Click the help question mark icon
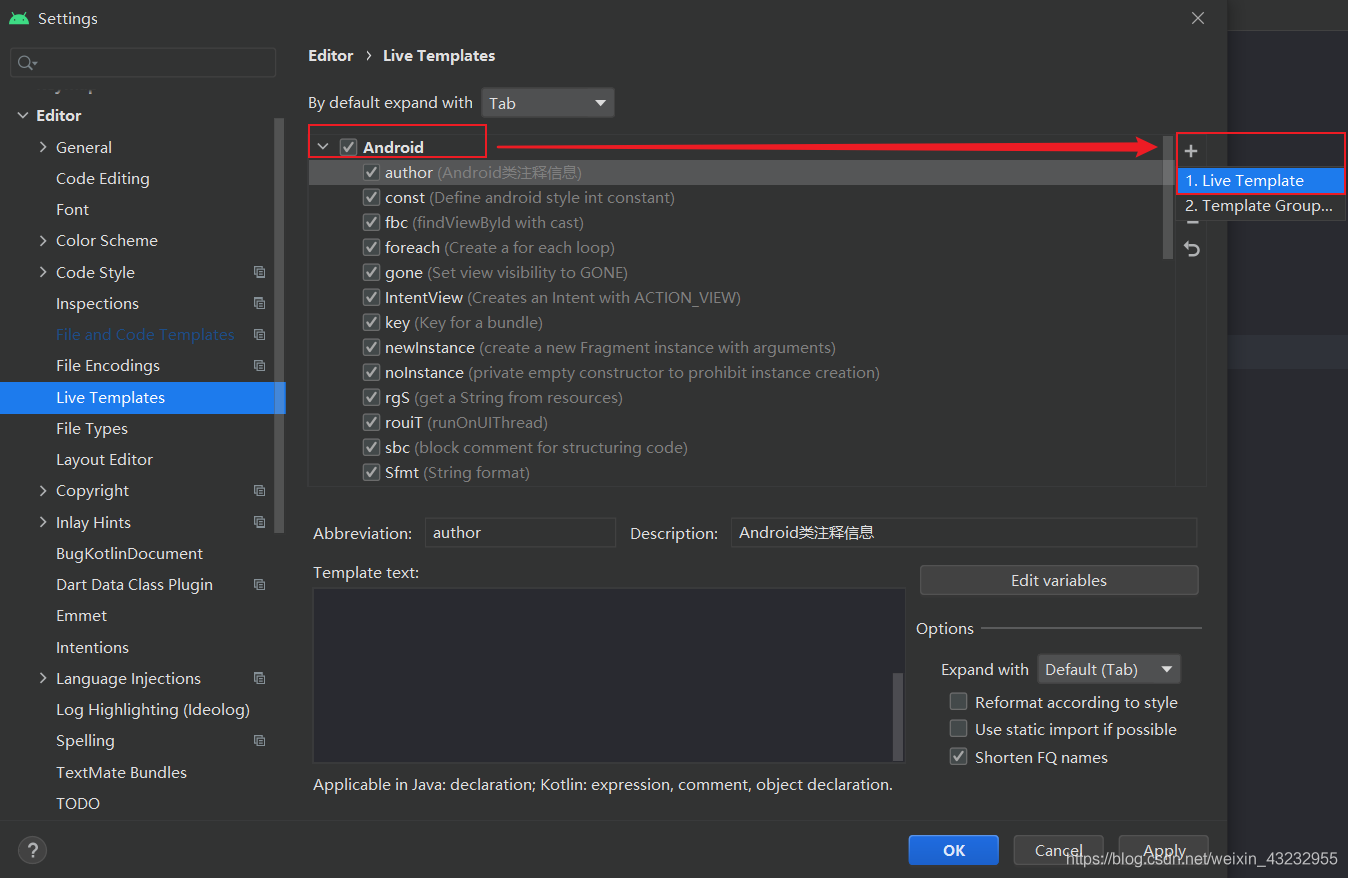The height and width of the screenshot is (878, 1348). coord(32,850)
